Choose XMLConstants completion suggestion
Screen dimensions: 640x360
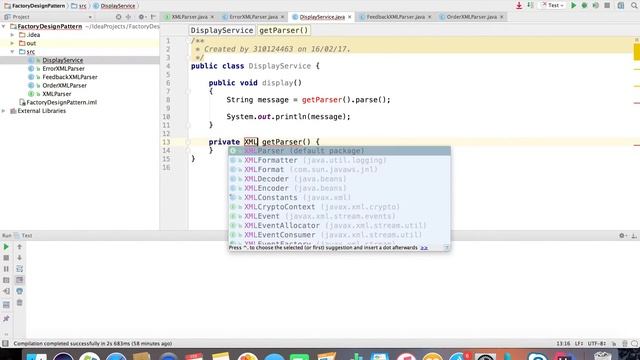pos(339,198)
